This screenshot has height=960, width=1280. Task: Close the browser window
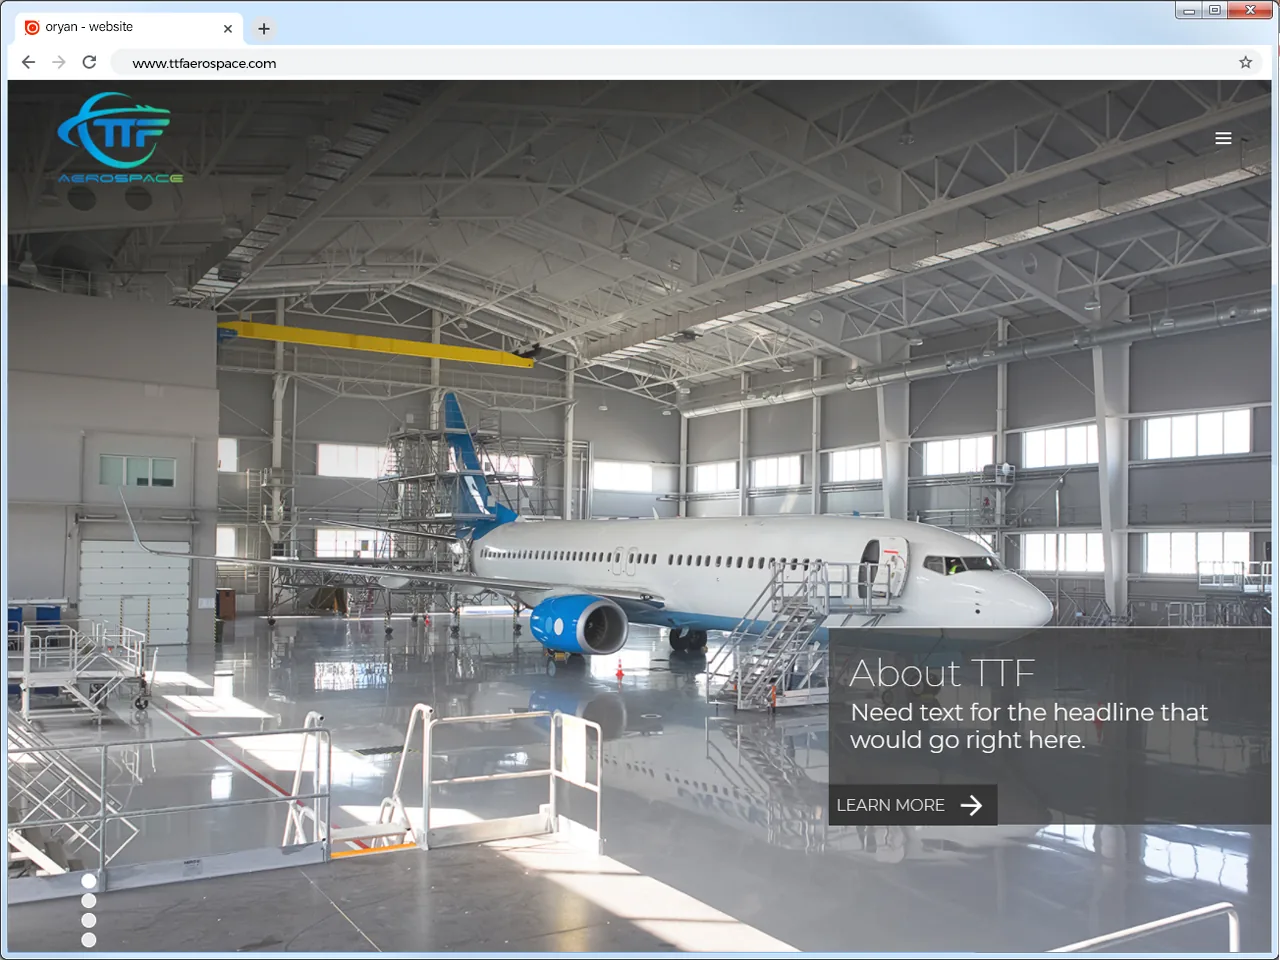tap(1250, 10)
